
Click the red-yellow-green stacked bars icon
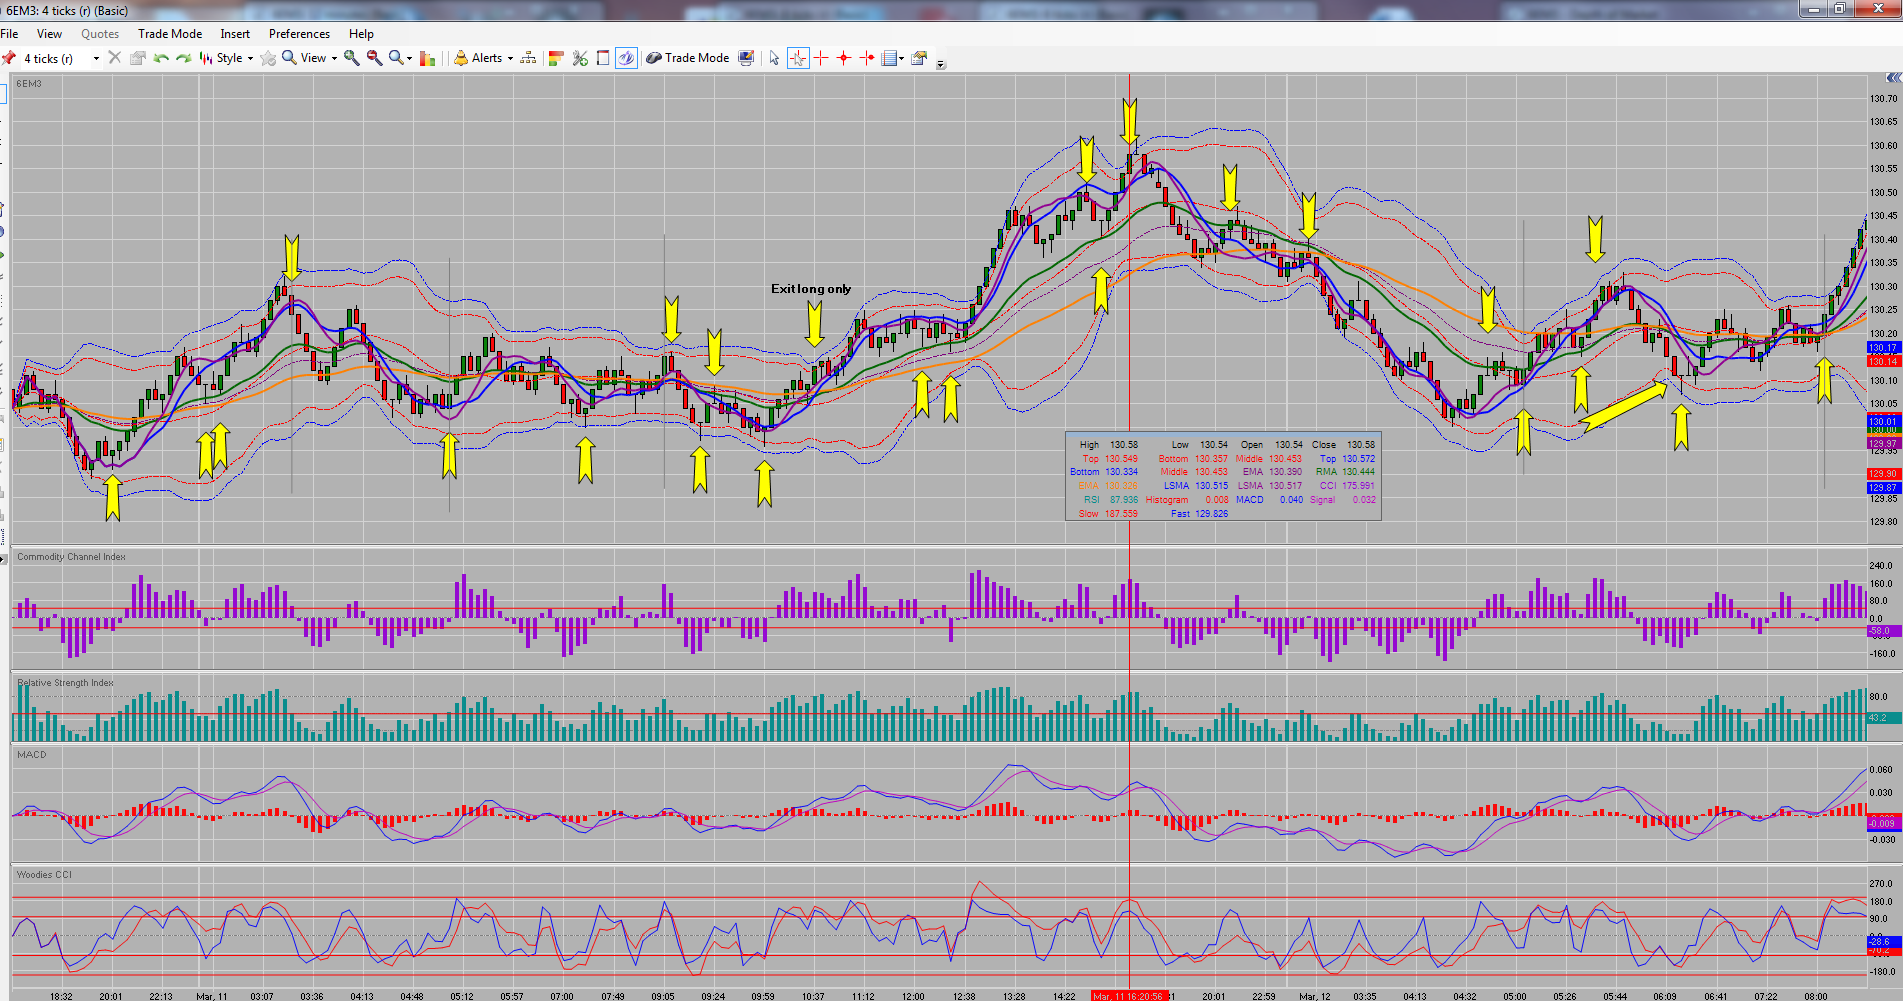point(557,58)
